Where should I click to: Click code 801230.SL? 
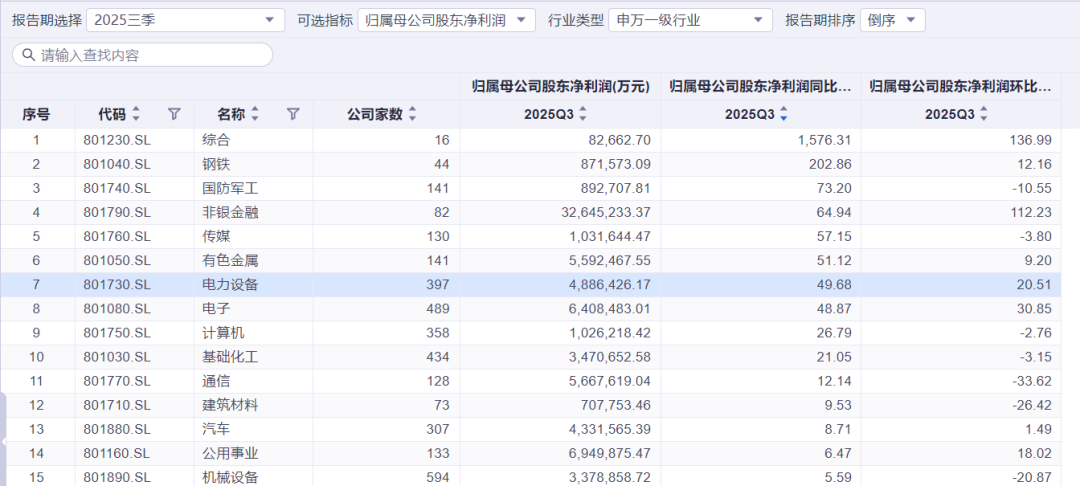[116, 140]
